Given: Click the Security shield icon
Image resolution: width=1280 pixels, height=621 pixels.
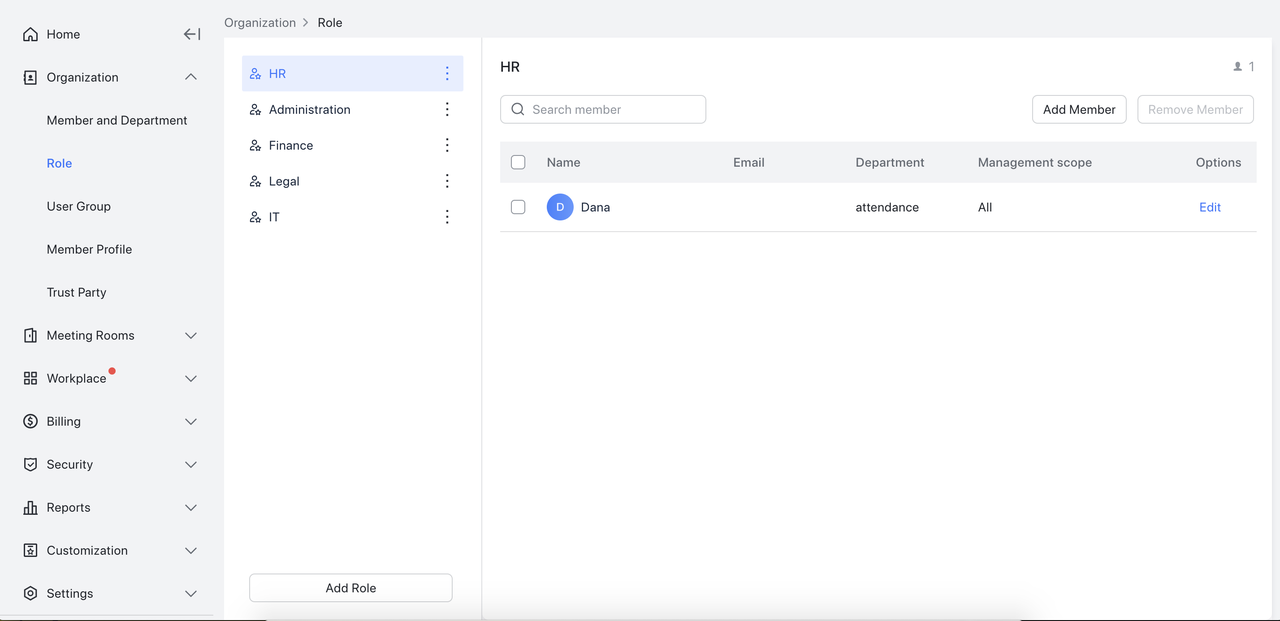Looking at the screenshot, I should (30, 465).
